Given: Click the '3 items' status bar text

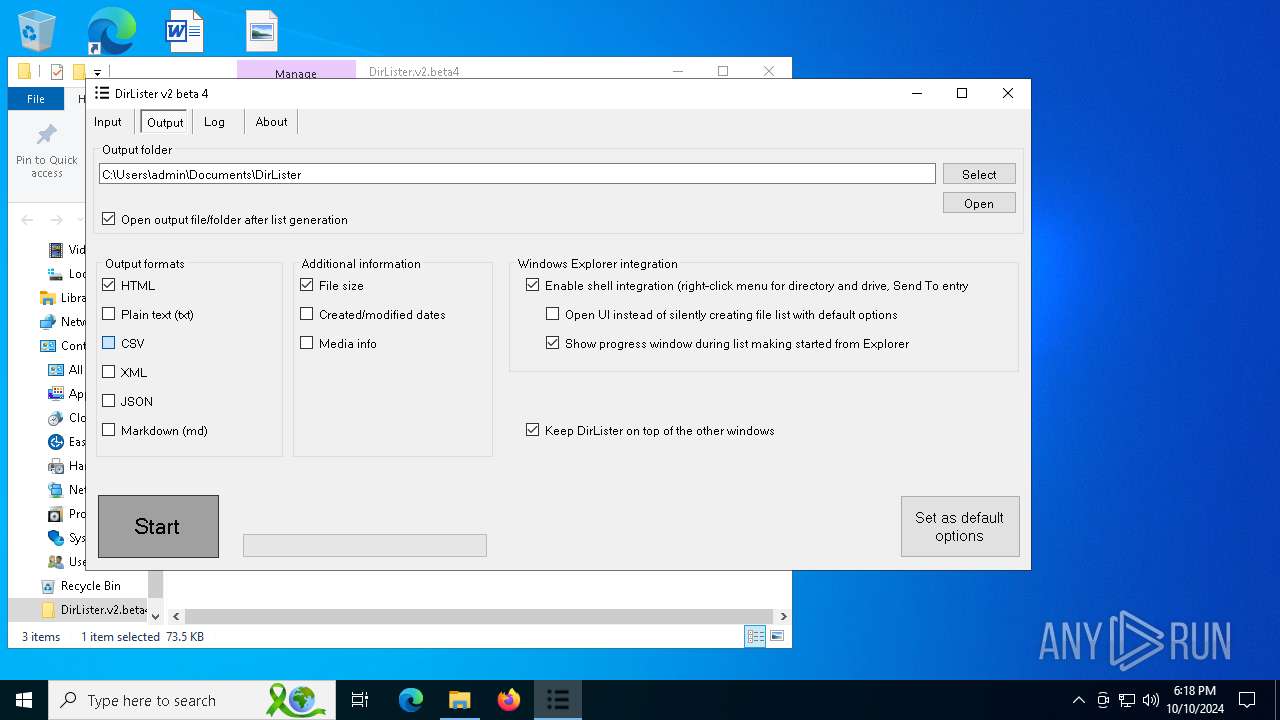Looking at the screenshot, I should [41, 637].
